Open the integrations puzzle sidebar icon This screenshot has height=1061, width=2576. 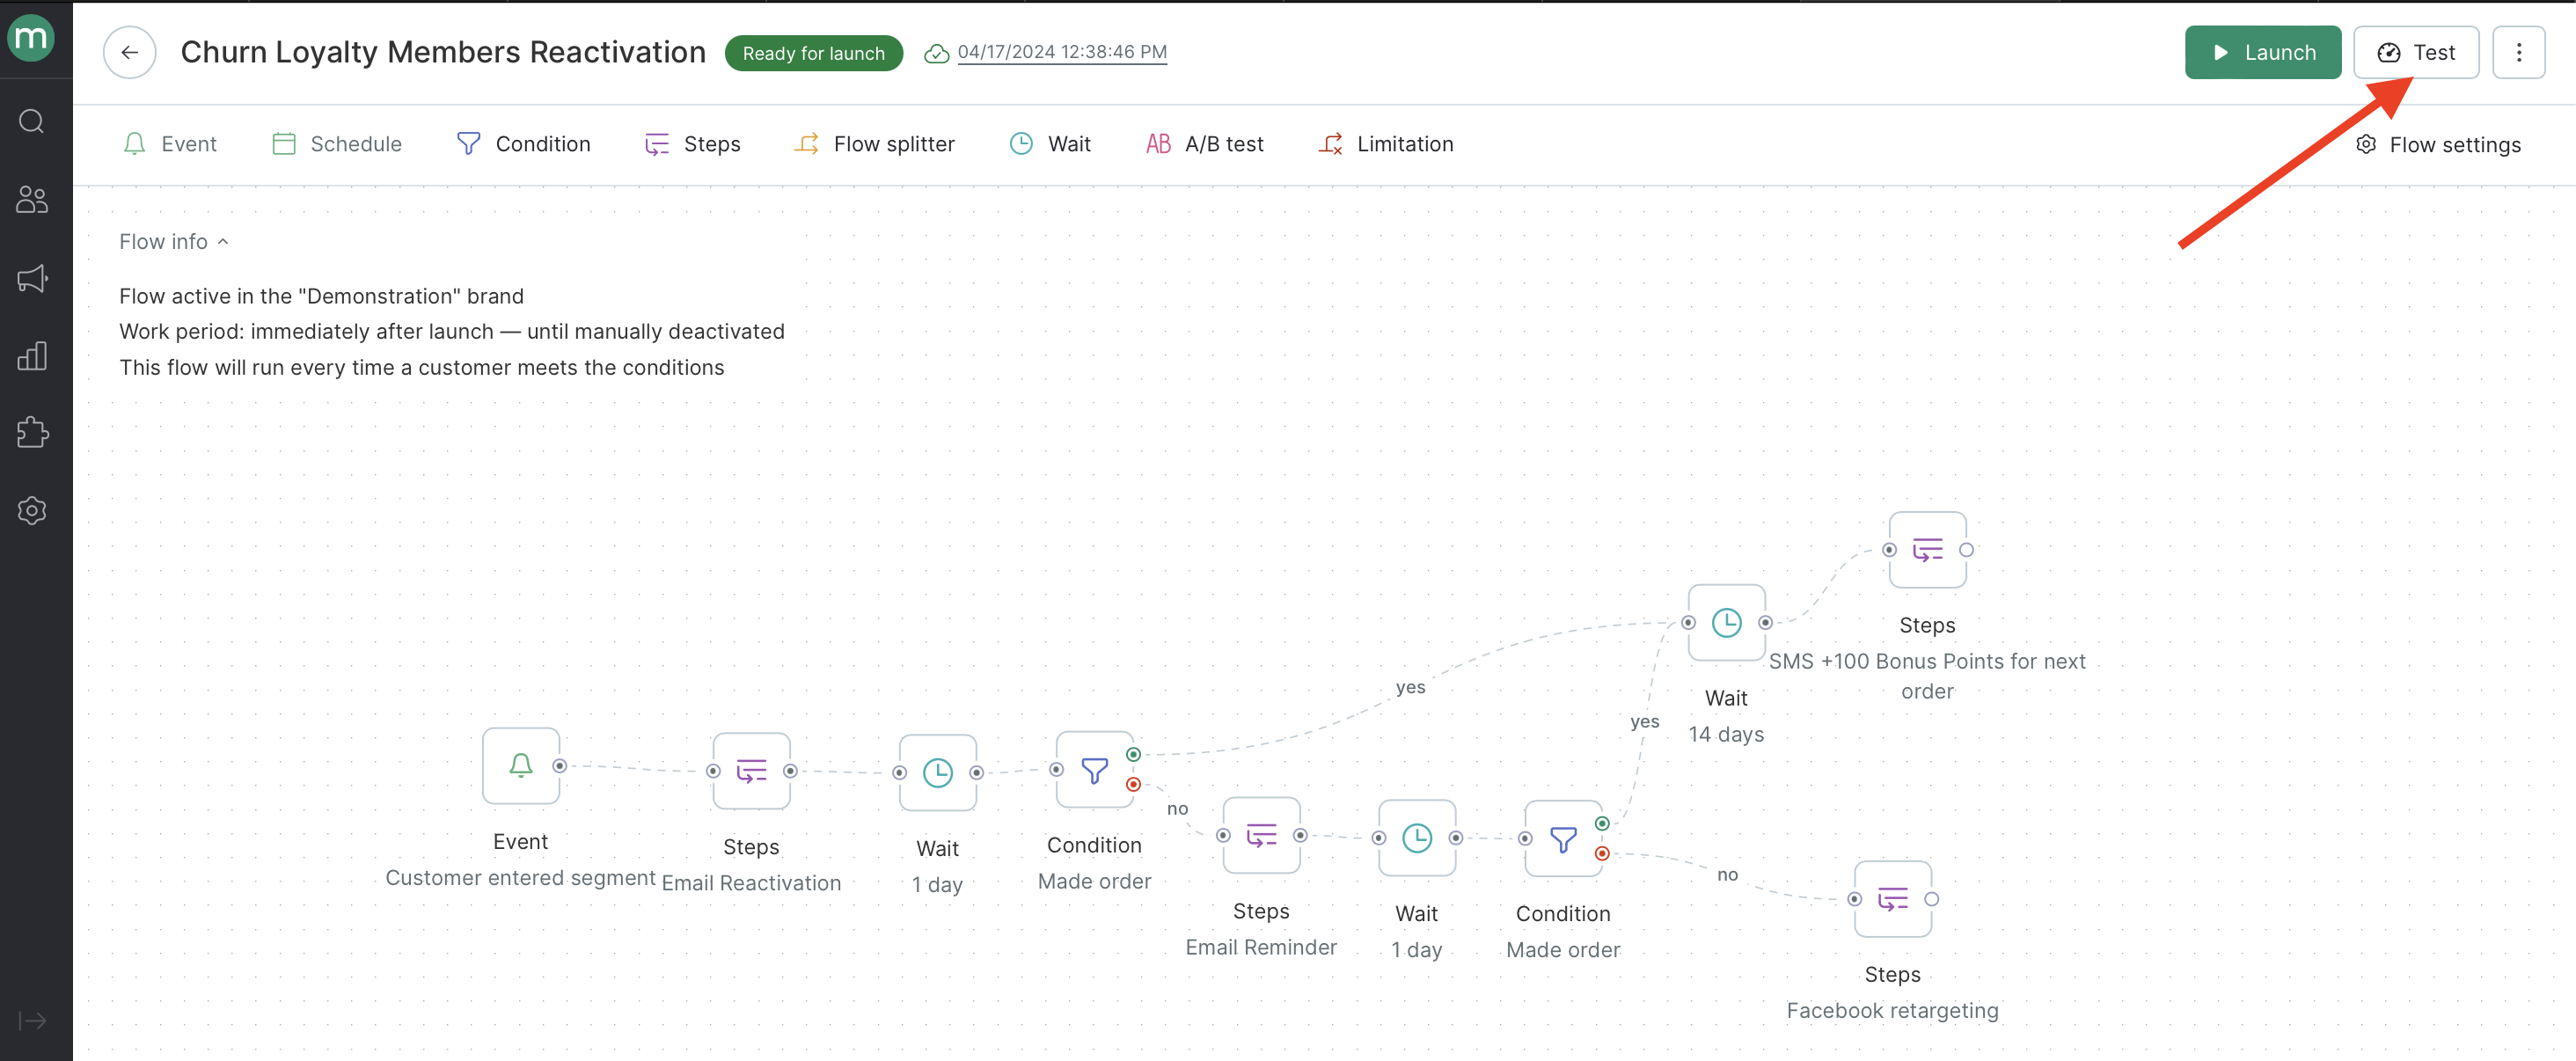(32, 432)
